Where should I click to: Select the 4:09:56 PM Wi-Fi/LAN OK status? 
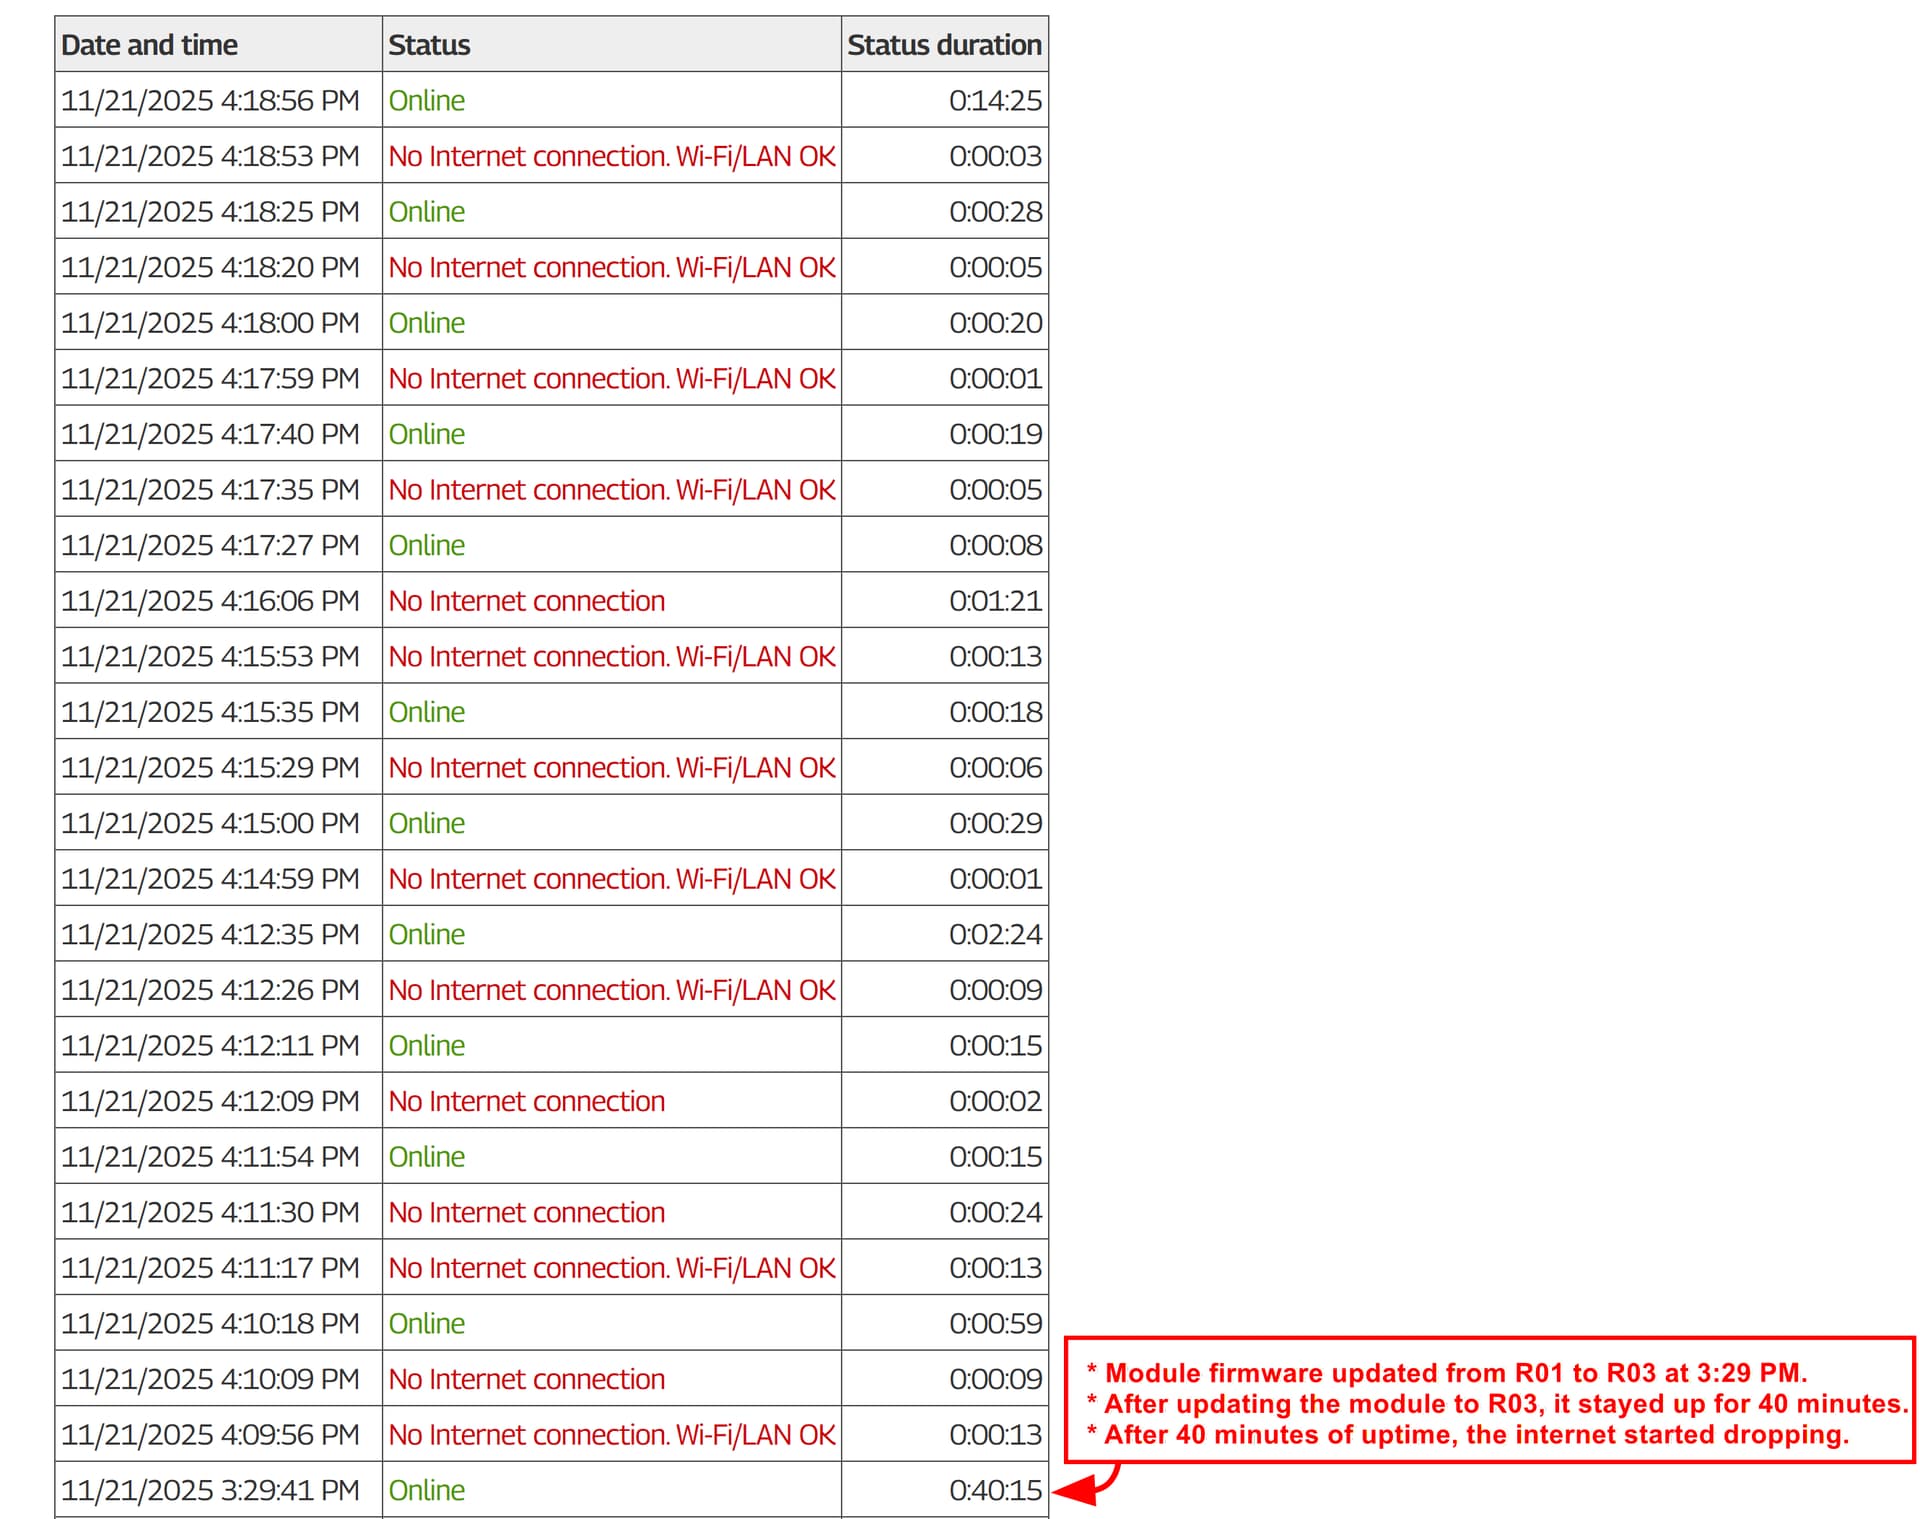(611, 1434)
